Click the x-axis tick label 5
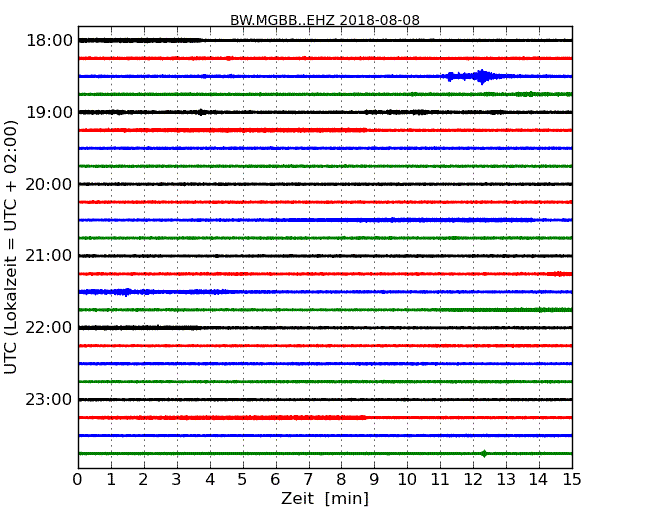650x520 pixels. (x=242, y=480)
